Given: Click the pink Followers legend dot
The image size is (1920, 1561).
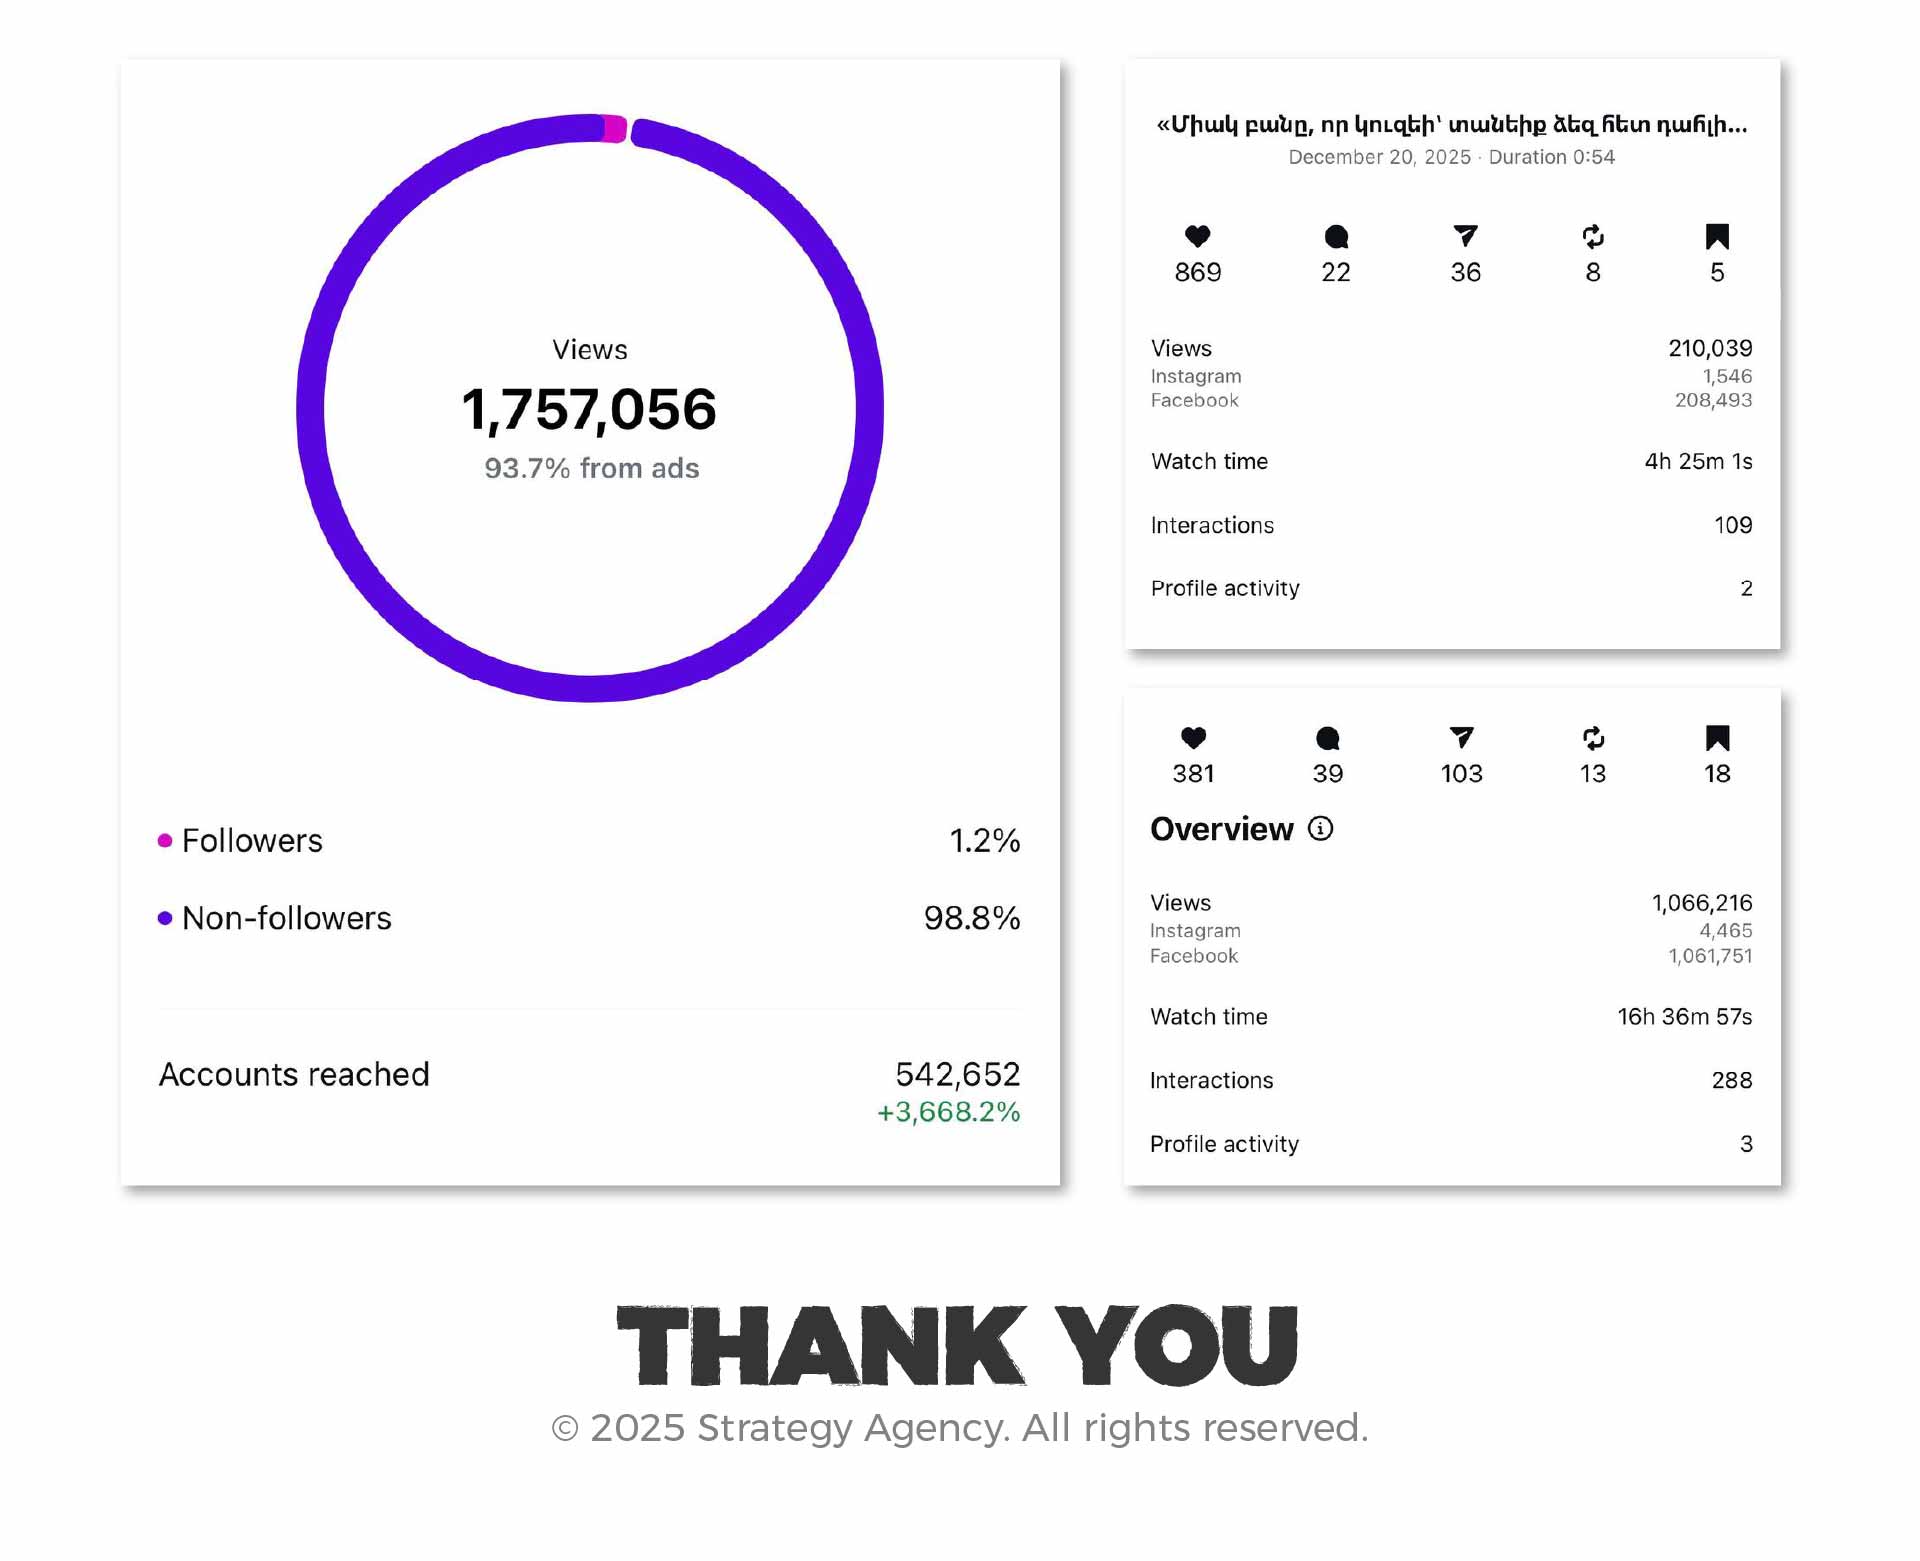Looking at the screenshot, I should coord(165,841).
